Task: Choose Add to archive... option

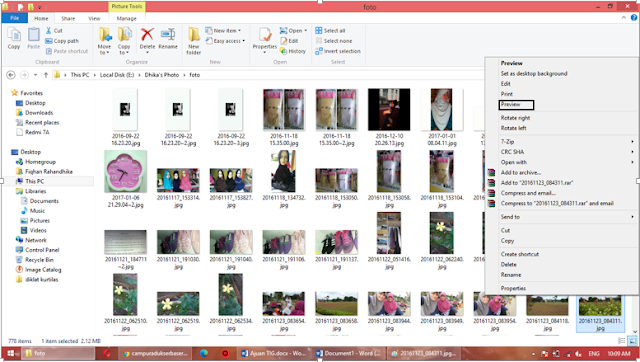Action: (521, 172)
